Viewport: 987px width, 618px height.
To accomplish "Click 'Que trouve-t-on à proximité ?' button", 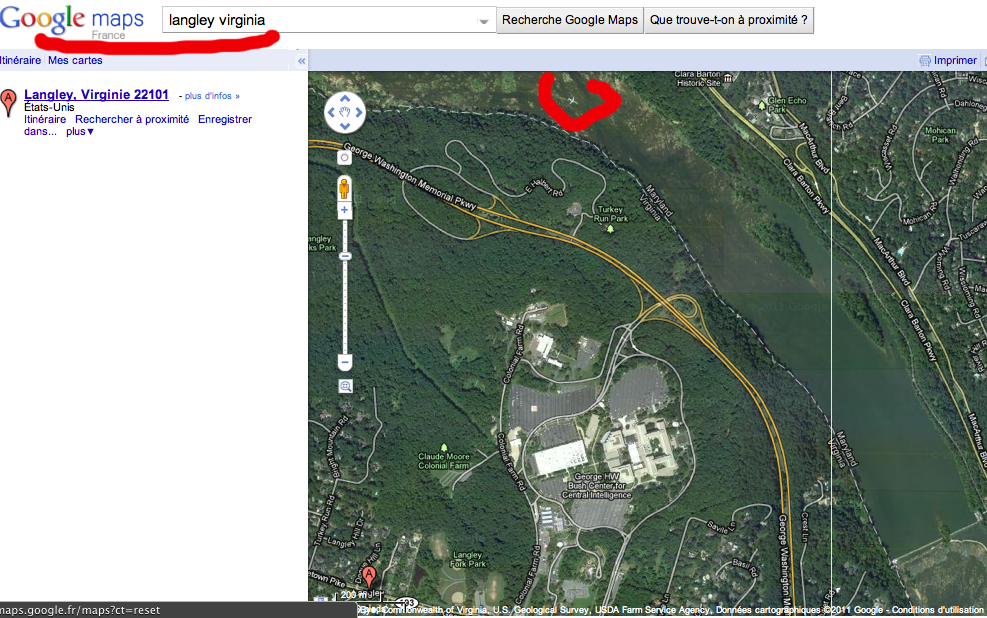I will pyautogui.click(x=728, y=20).
